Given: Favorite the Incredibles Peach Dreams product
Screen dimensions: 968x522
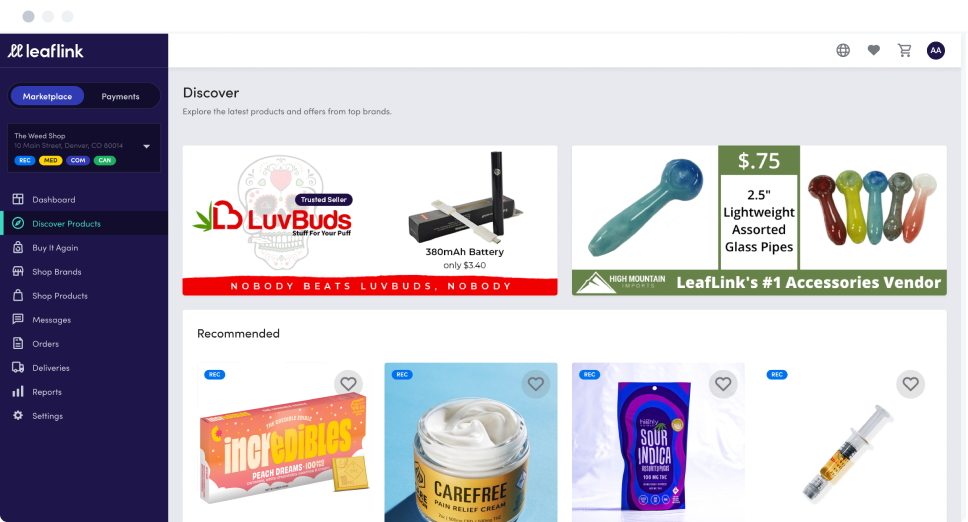Looking at the screenshot, I should [348, 384].
